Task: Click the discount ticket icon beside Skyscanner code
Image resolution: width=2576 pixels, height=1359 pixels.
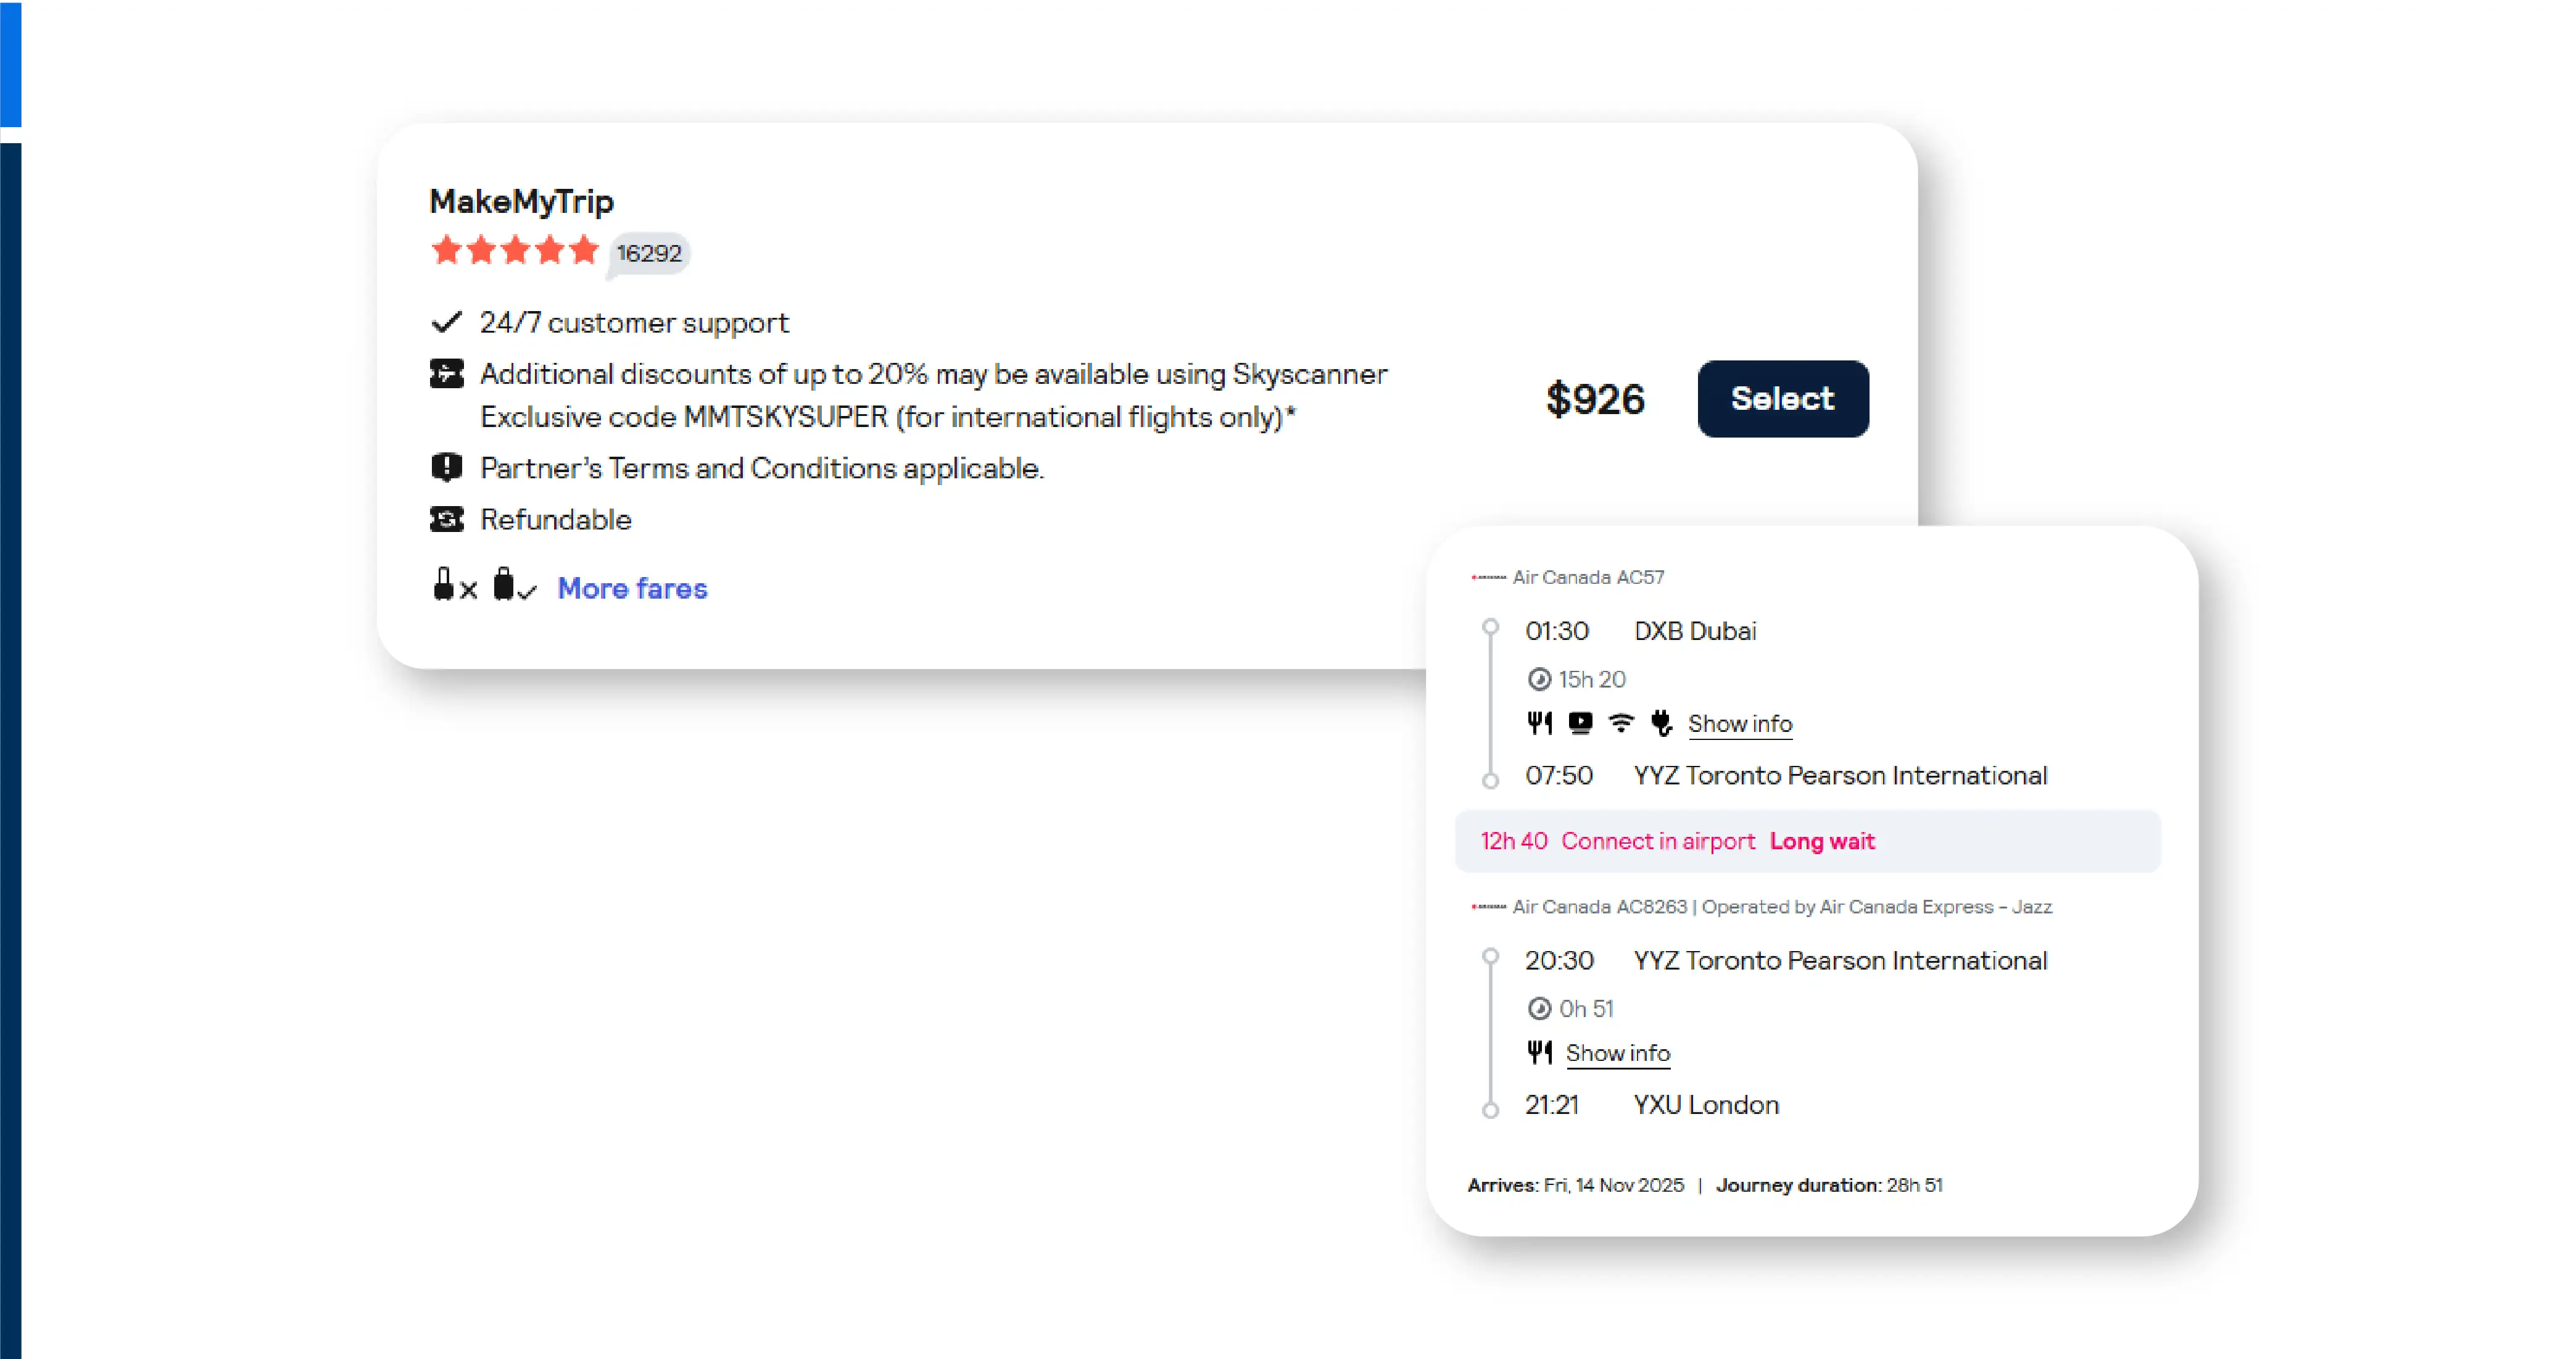Action: click(x=446, y=374)
